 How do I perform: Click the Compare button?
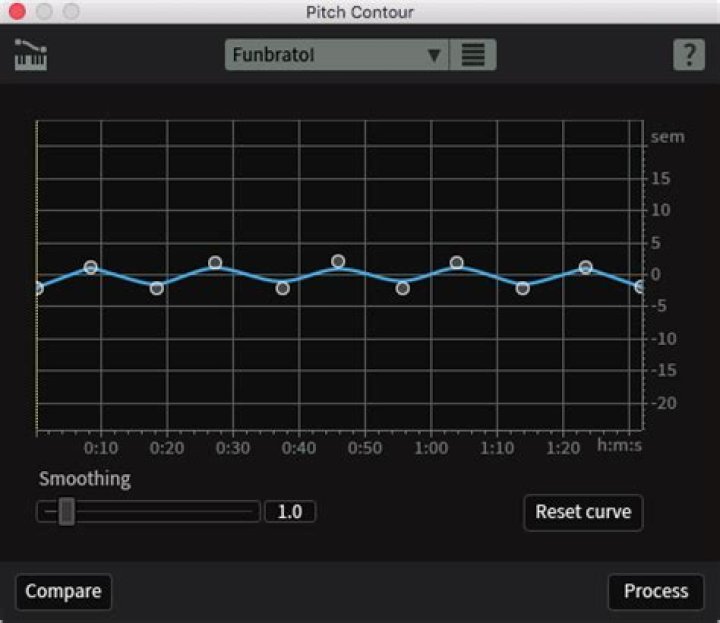click(x=63, y=591)
